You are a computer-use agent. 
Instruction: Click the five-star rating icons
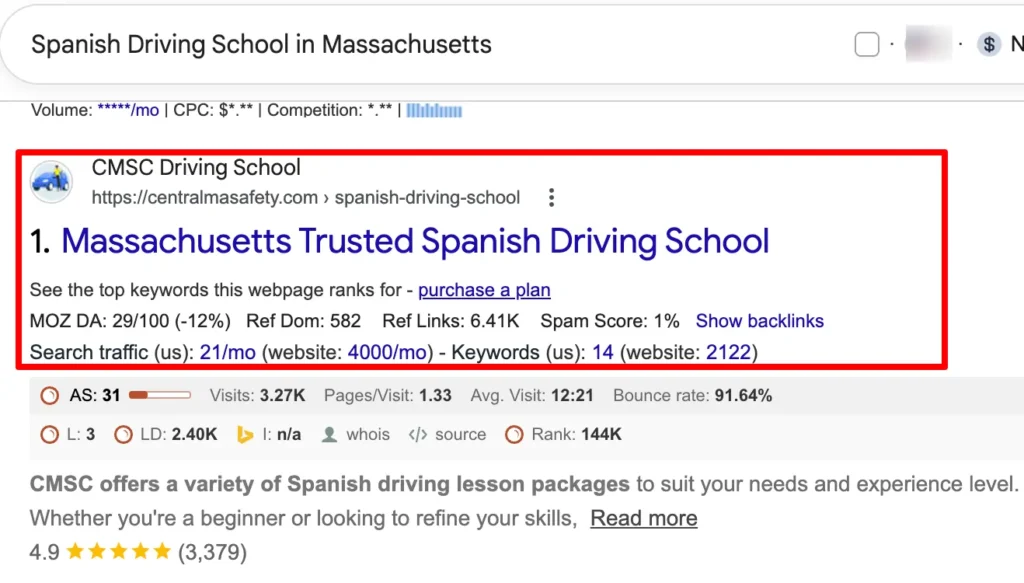[119, 552]
